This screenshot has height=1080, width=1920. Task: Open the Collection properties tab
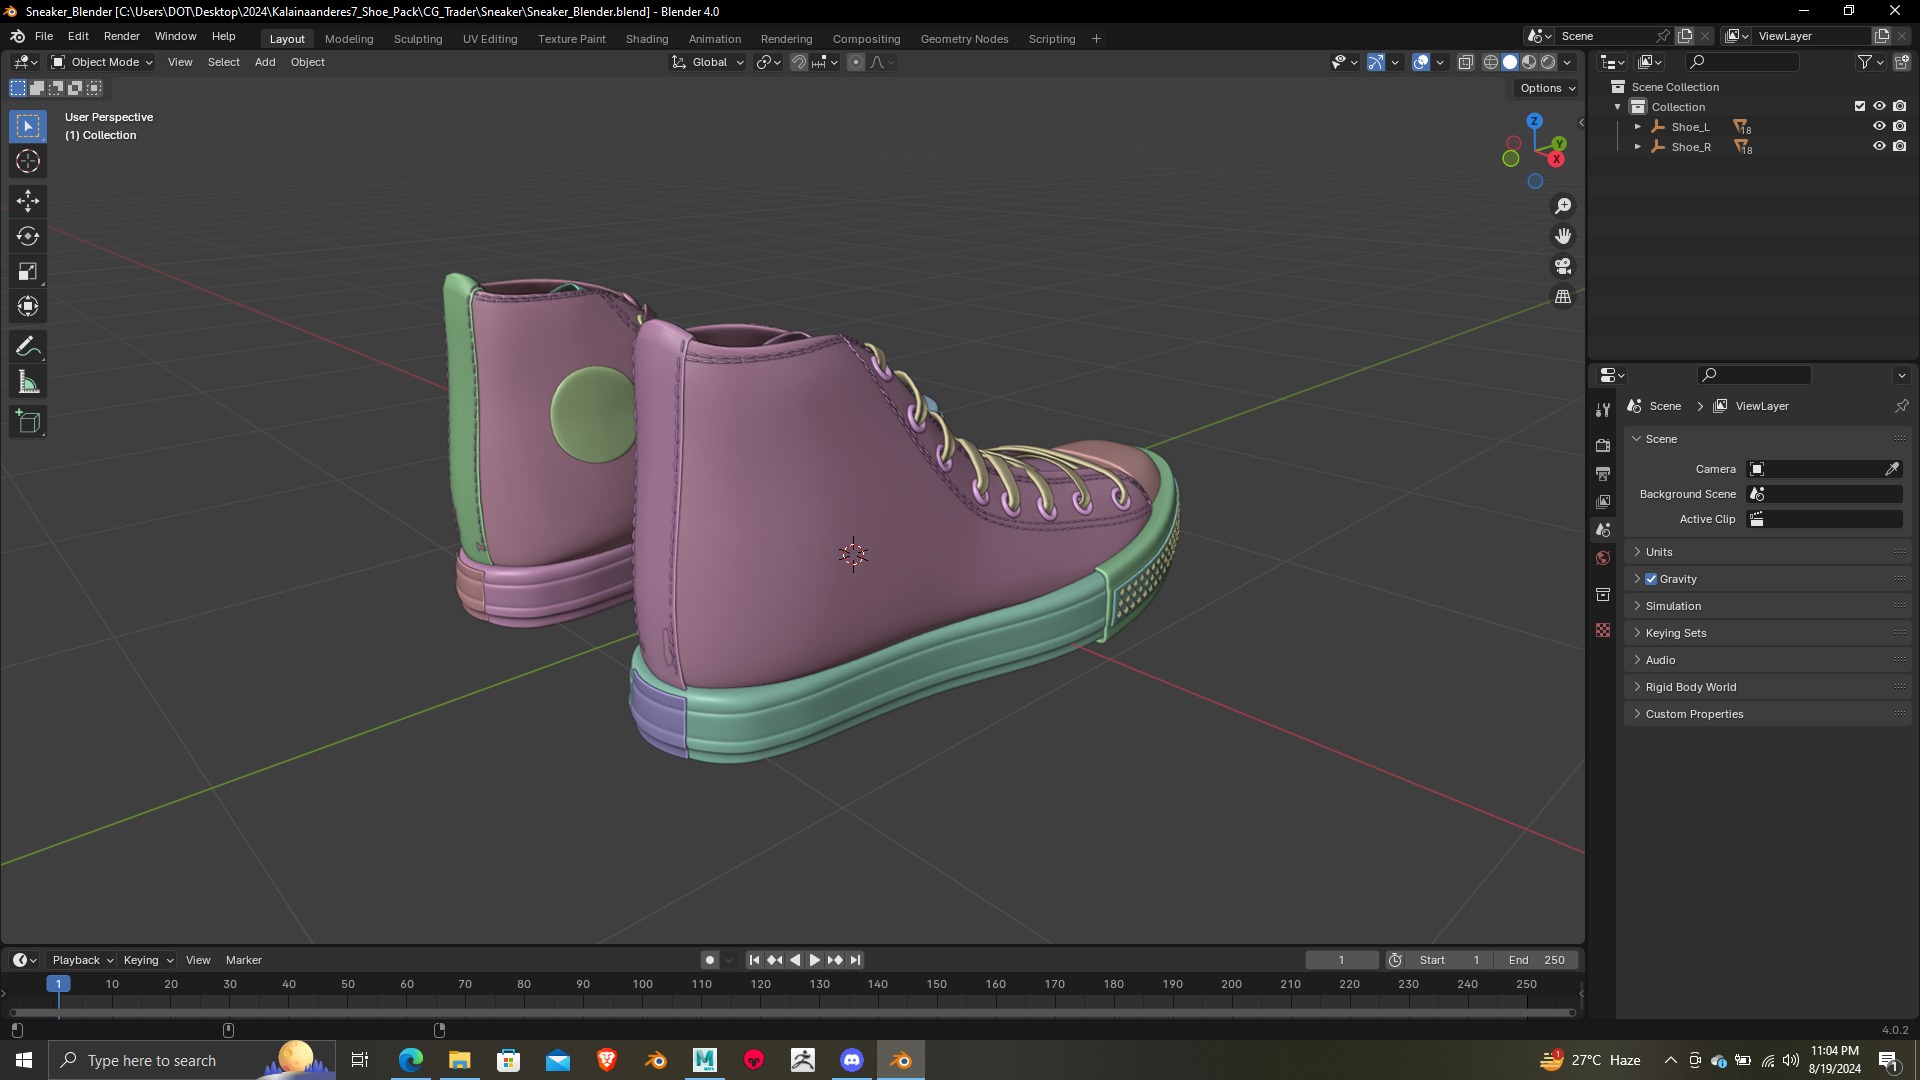click(x=1603, y=594)
